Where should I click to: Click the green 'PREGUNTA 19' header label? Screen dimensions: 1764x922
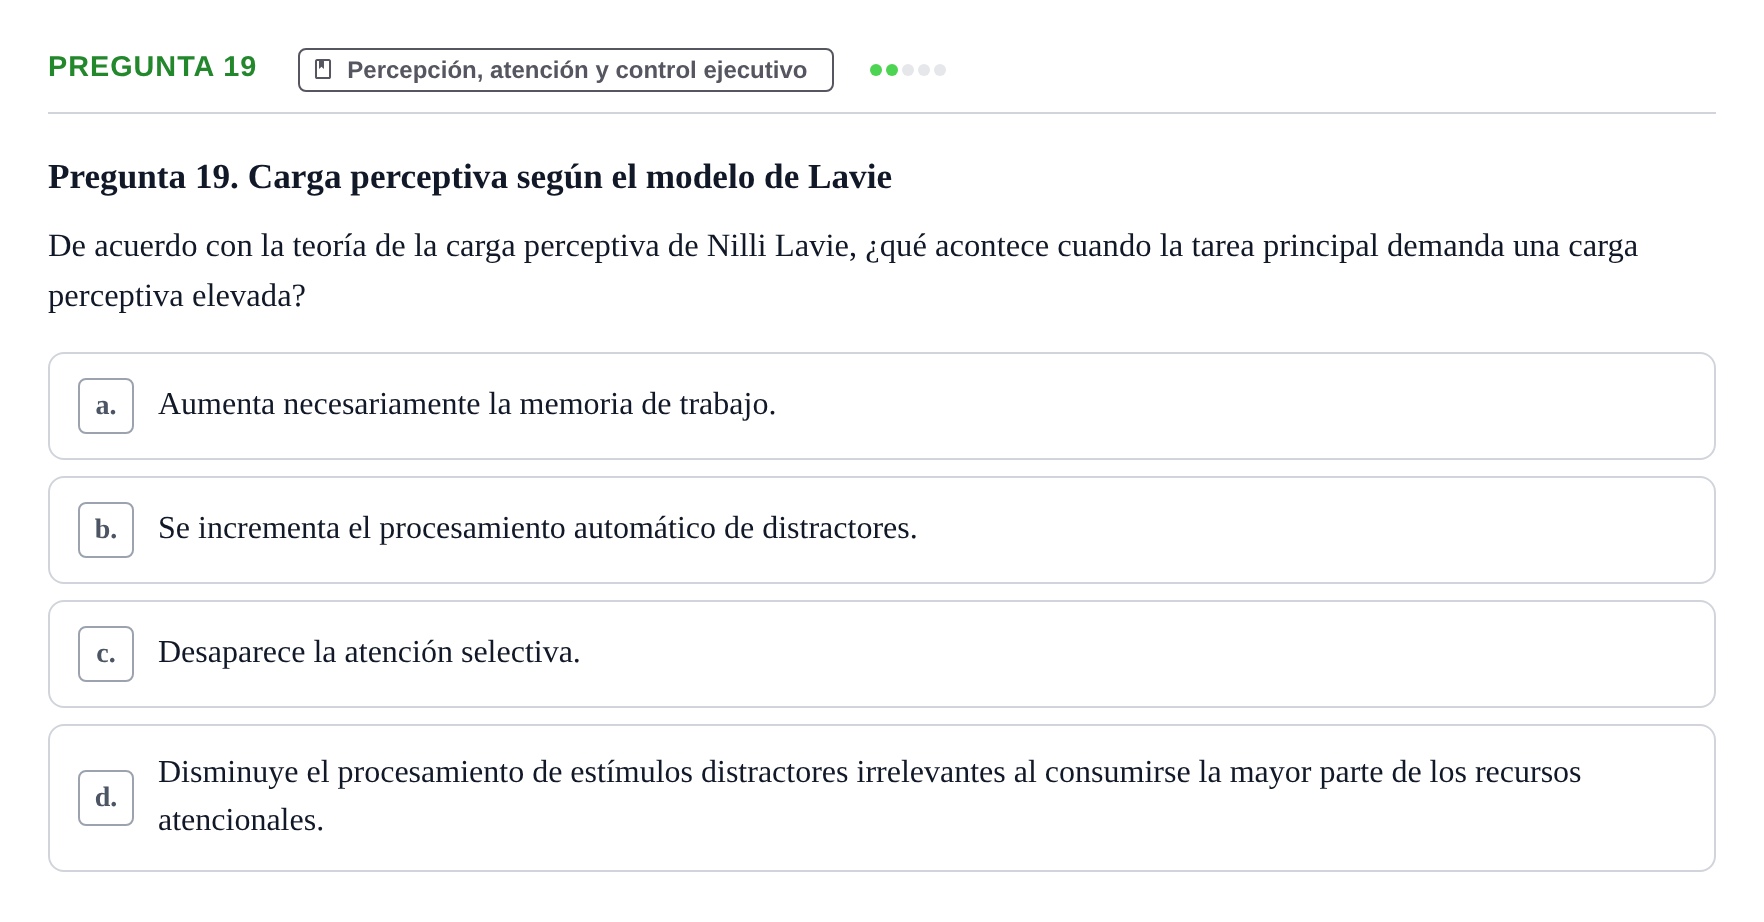tap(152, 67)
